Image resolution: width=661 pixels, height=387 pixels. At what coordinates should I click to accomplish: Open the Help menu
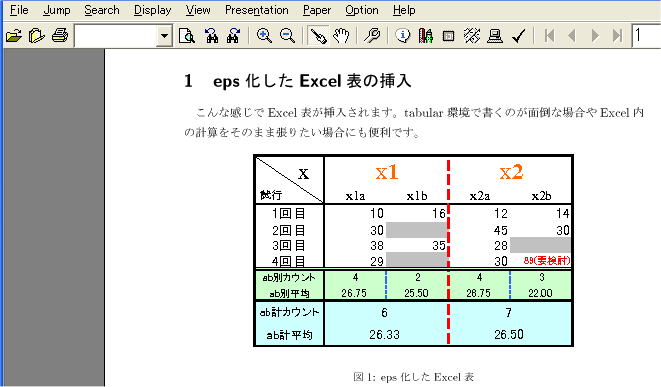404,10
